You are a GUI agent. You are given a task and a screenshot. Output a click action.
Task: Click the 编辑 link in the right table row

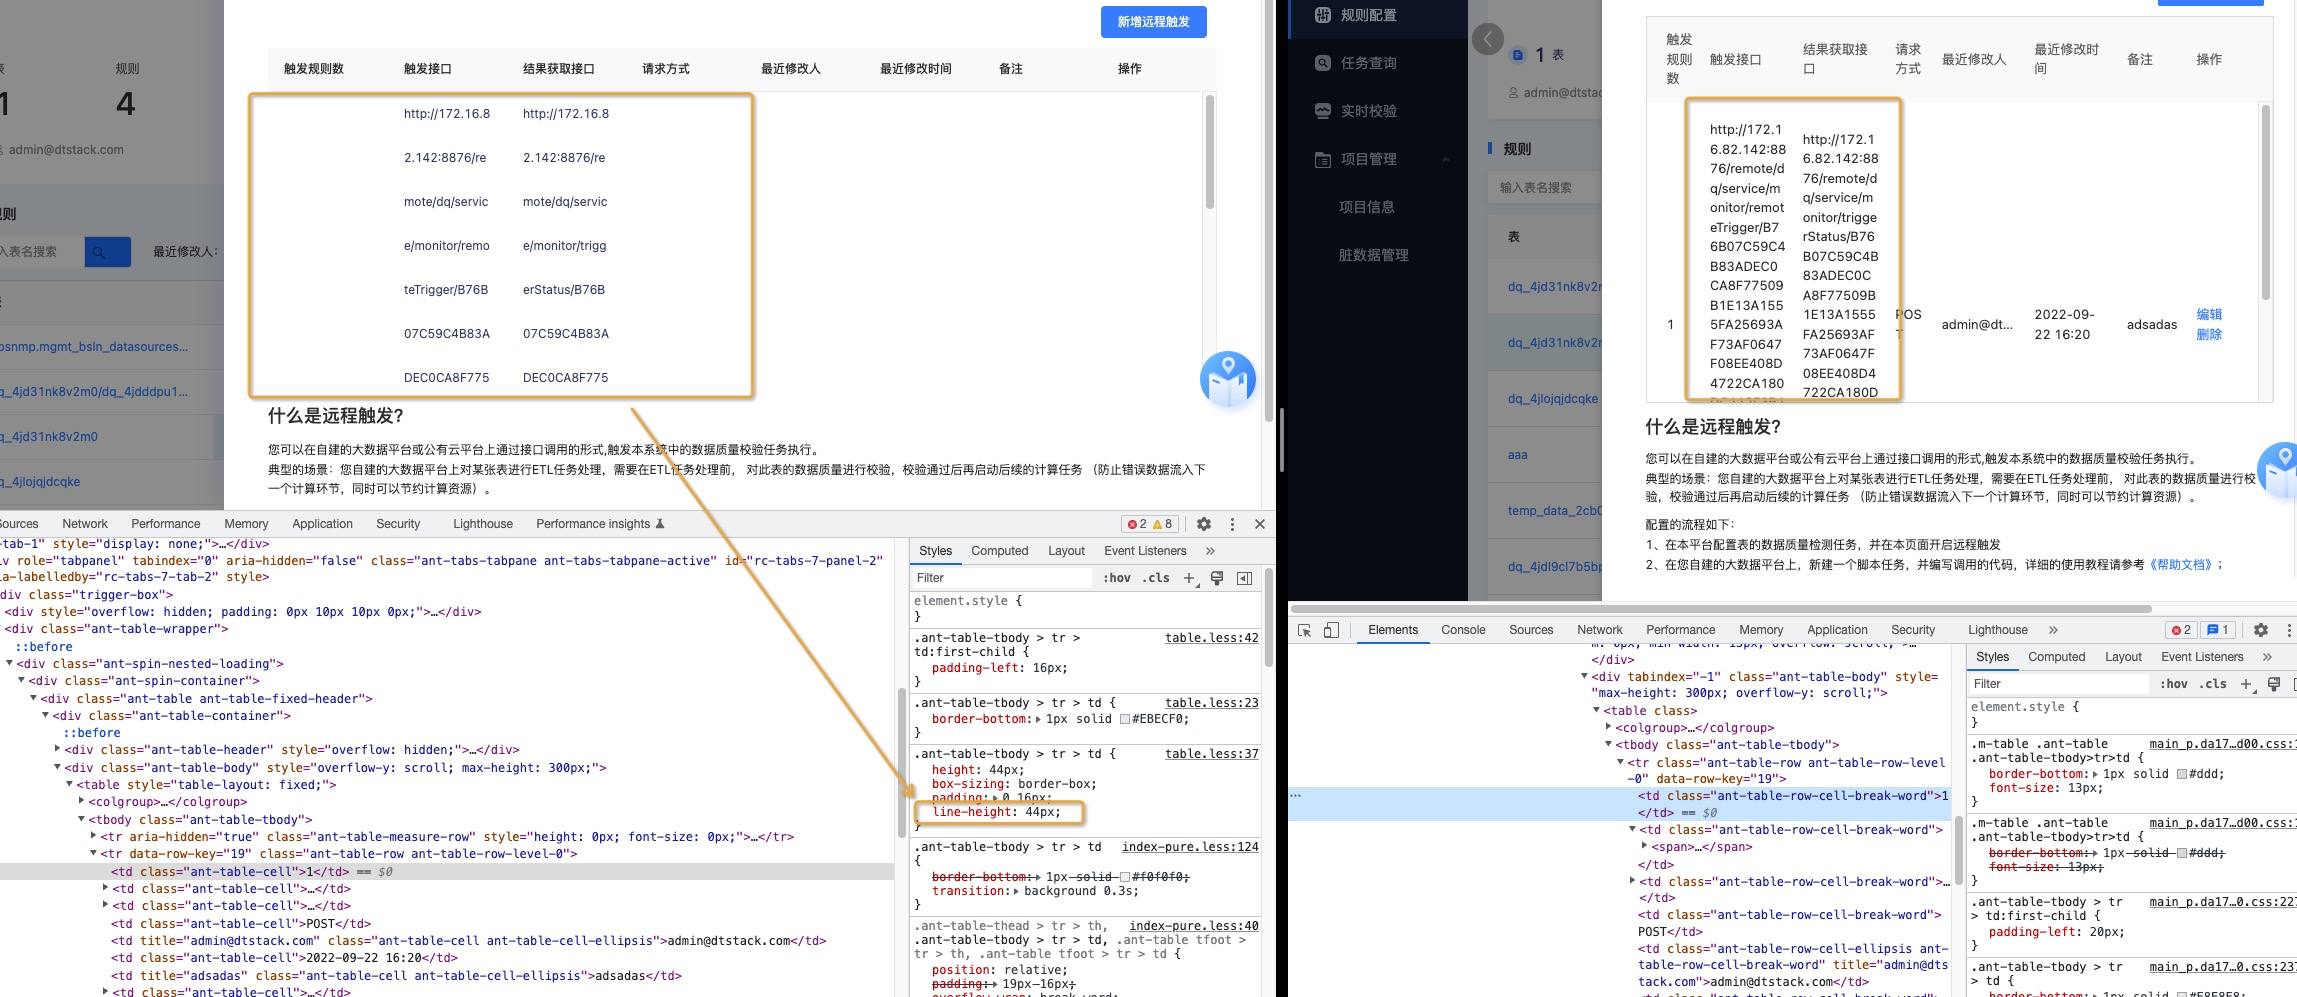pyautogui.click(x=2209, y=315)
